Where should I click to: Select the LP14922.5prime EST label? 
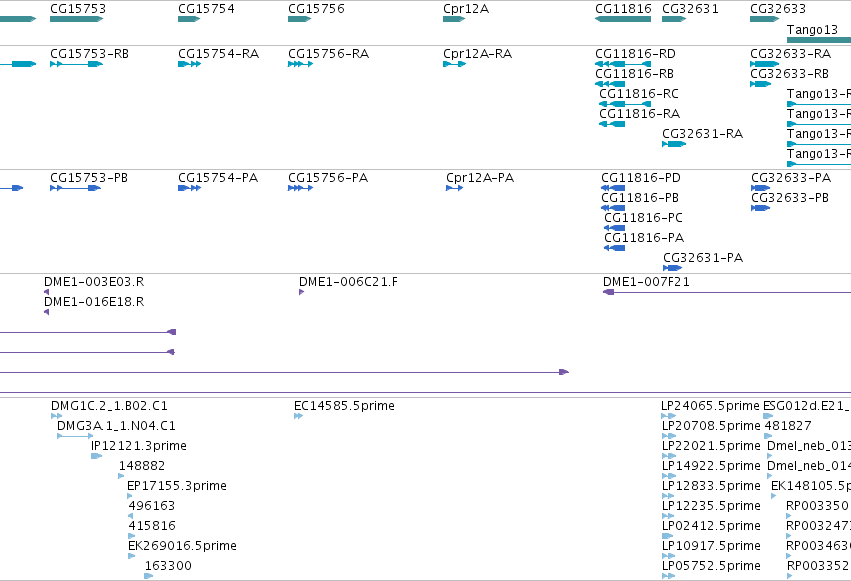(x=711, y=467)
